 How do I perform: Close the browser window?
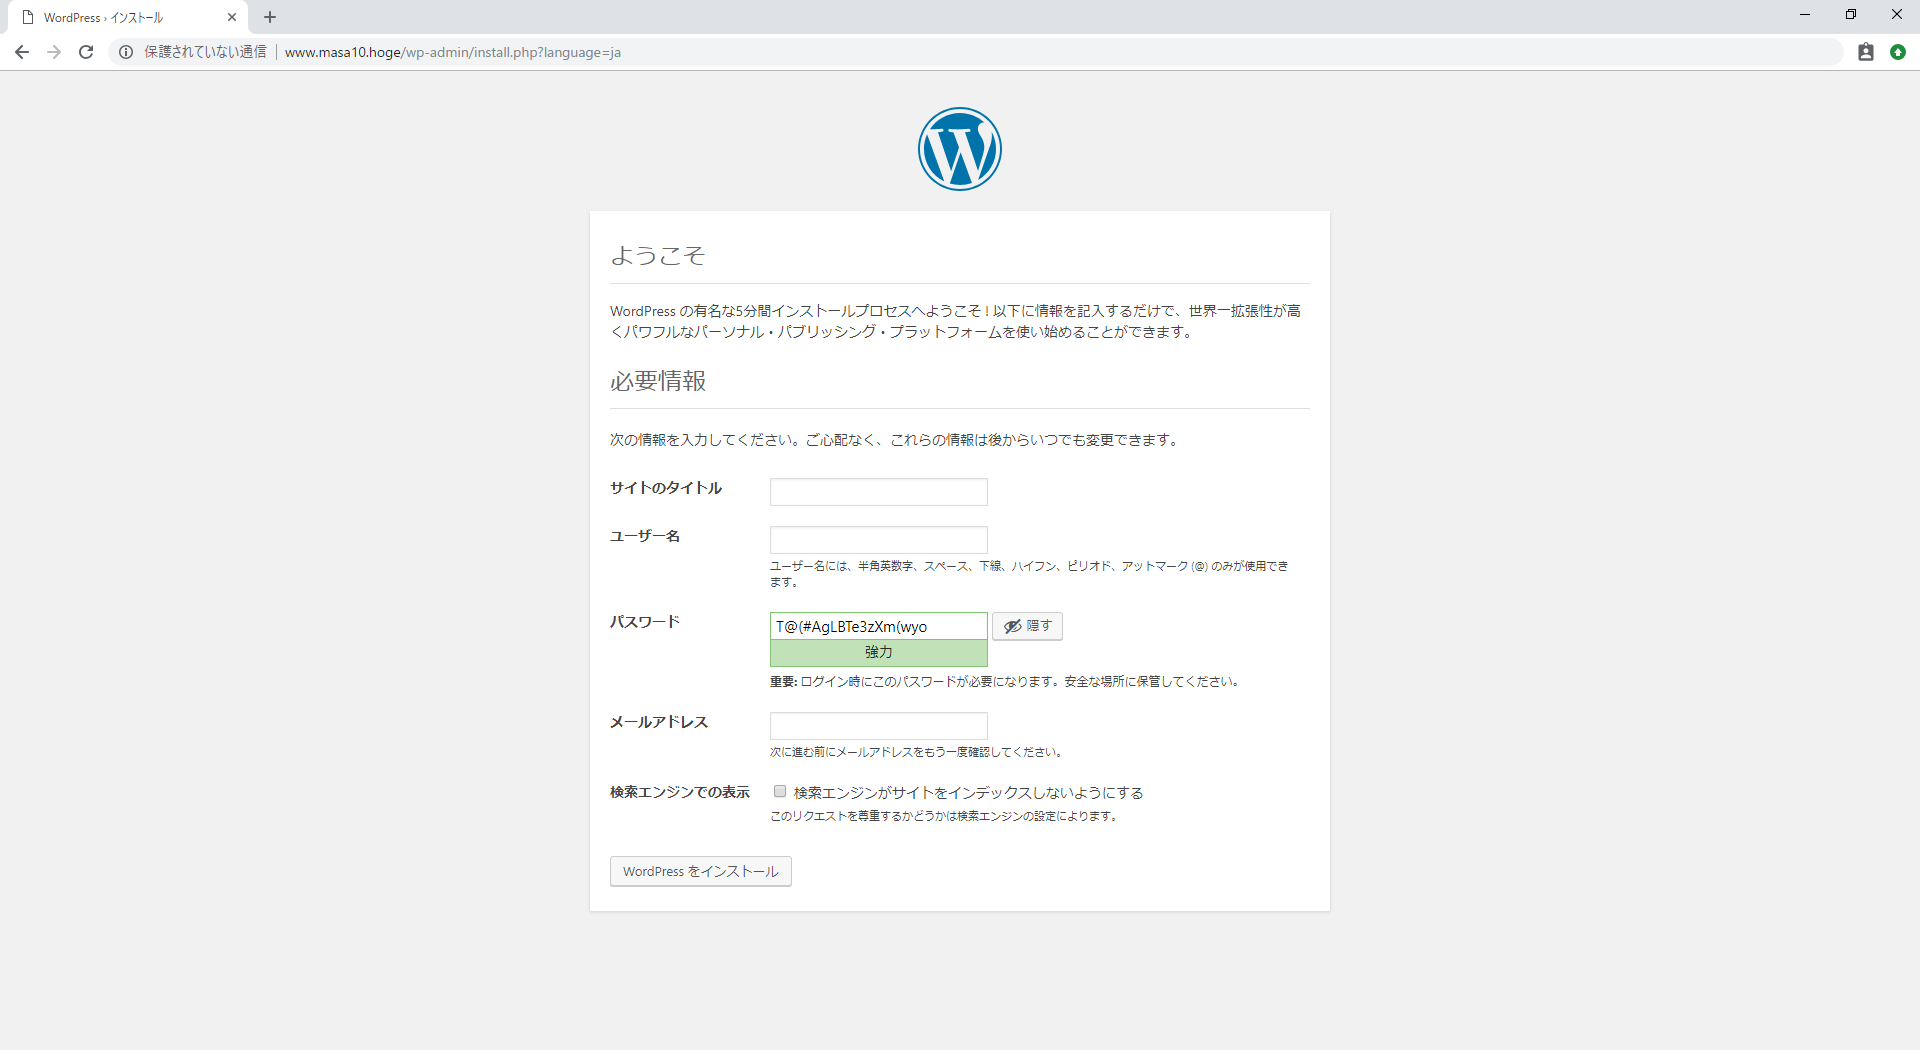(1897, 15)
